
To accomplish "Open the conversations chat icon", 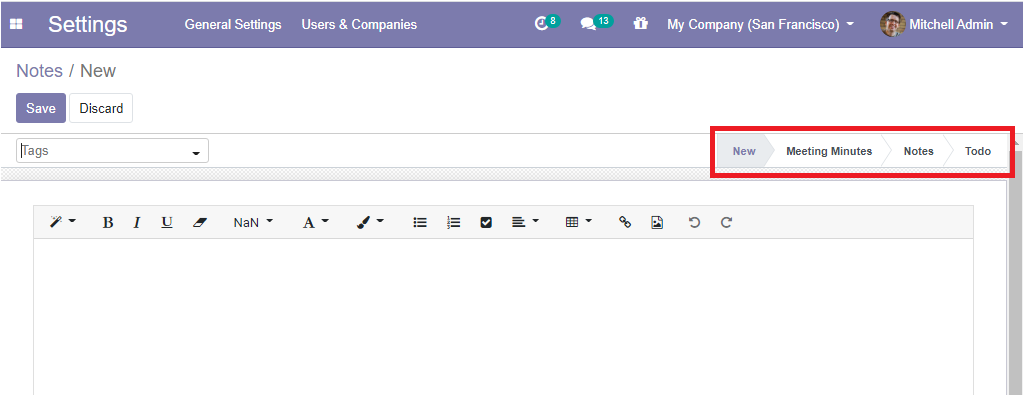I will click(588, 24).
